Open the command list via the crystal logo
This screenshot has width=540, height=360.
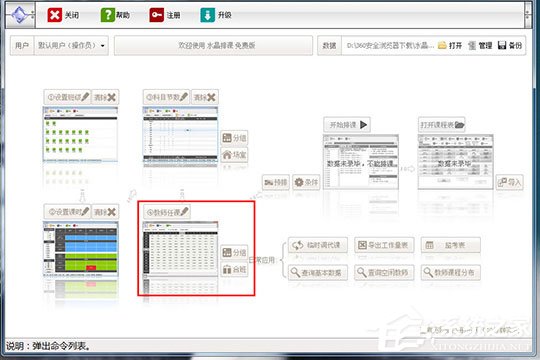click(x=20, y=15)
